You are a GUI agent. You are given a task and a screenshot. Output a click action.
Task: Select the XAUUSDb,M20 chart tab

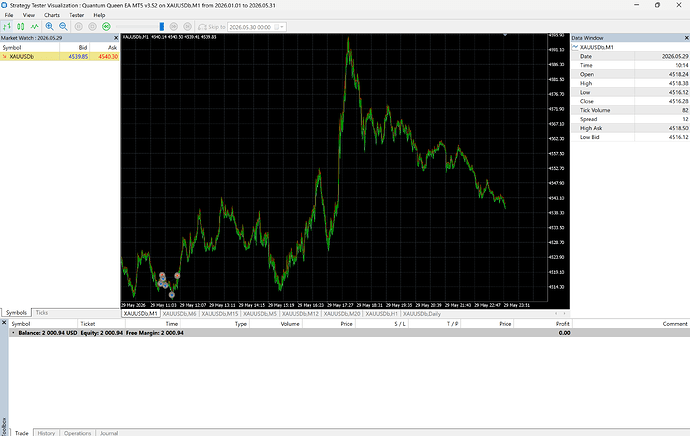pos(342,314)
